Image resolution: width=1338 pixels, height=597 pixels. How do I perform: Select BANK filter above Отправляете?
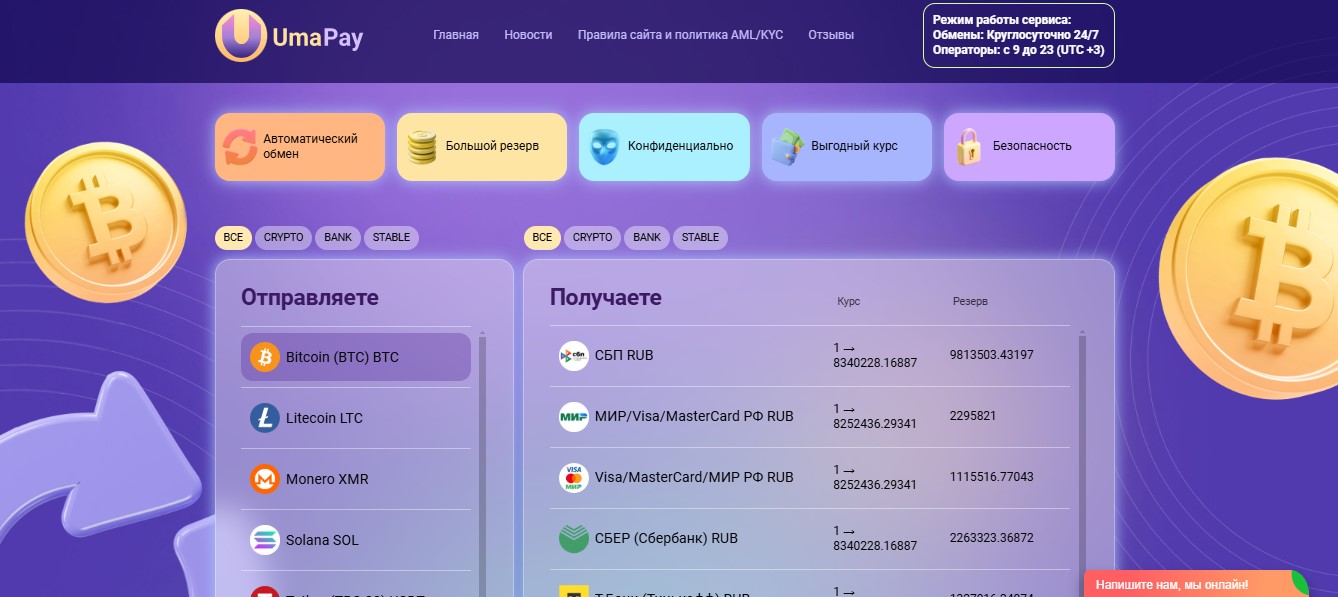(338, 238)
